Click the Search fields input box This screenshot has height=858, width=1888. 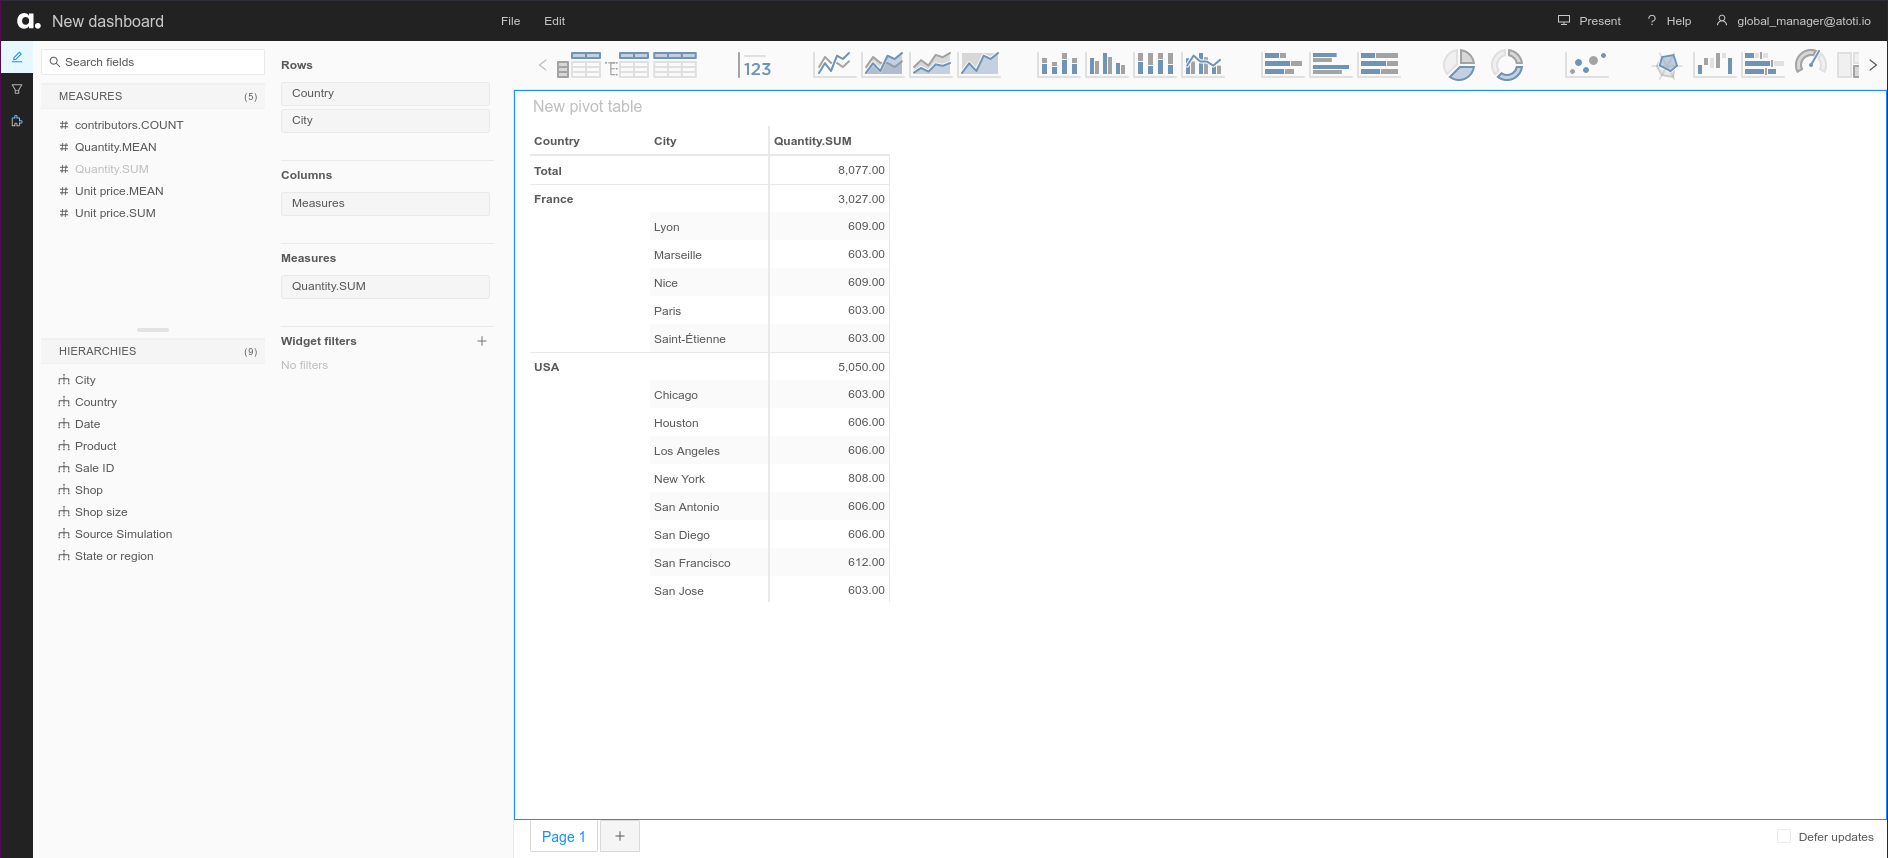pos(155,62)
